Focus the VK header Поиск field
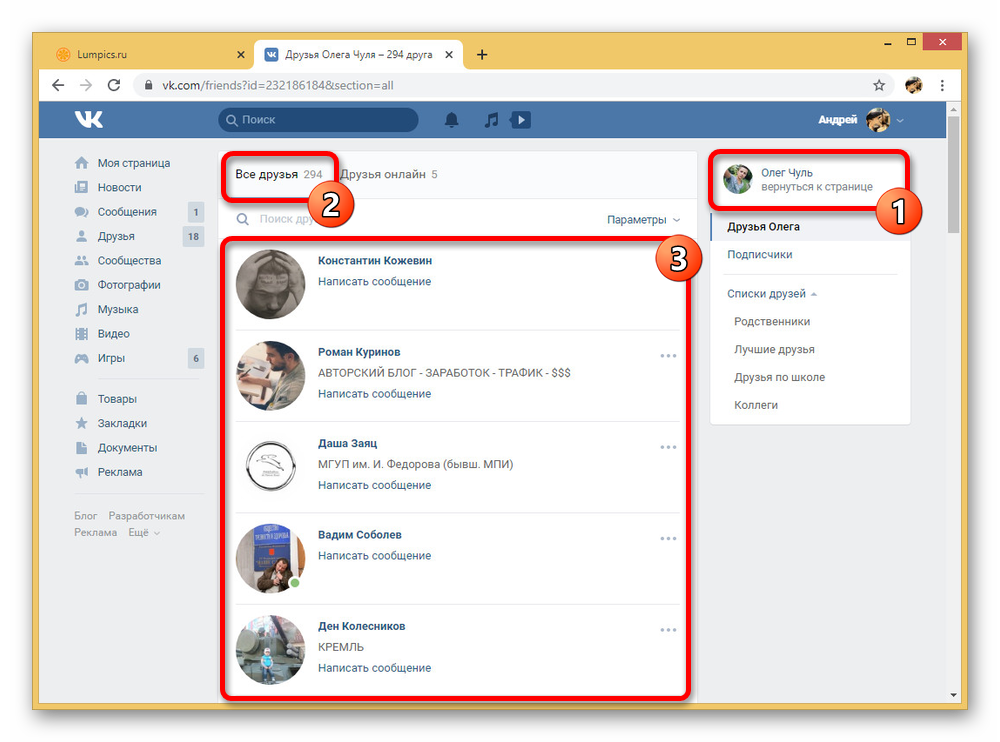 coord(318,119)
